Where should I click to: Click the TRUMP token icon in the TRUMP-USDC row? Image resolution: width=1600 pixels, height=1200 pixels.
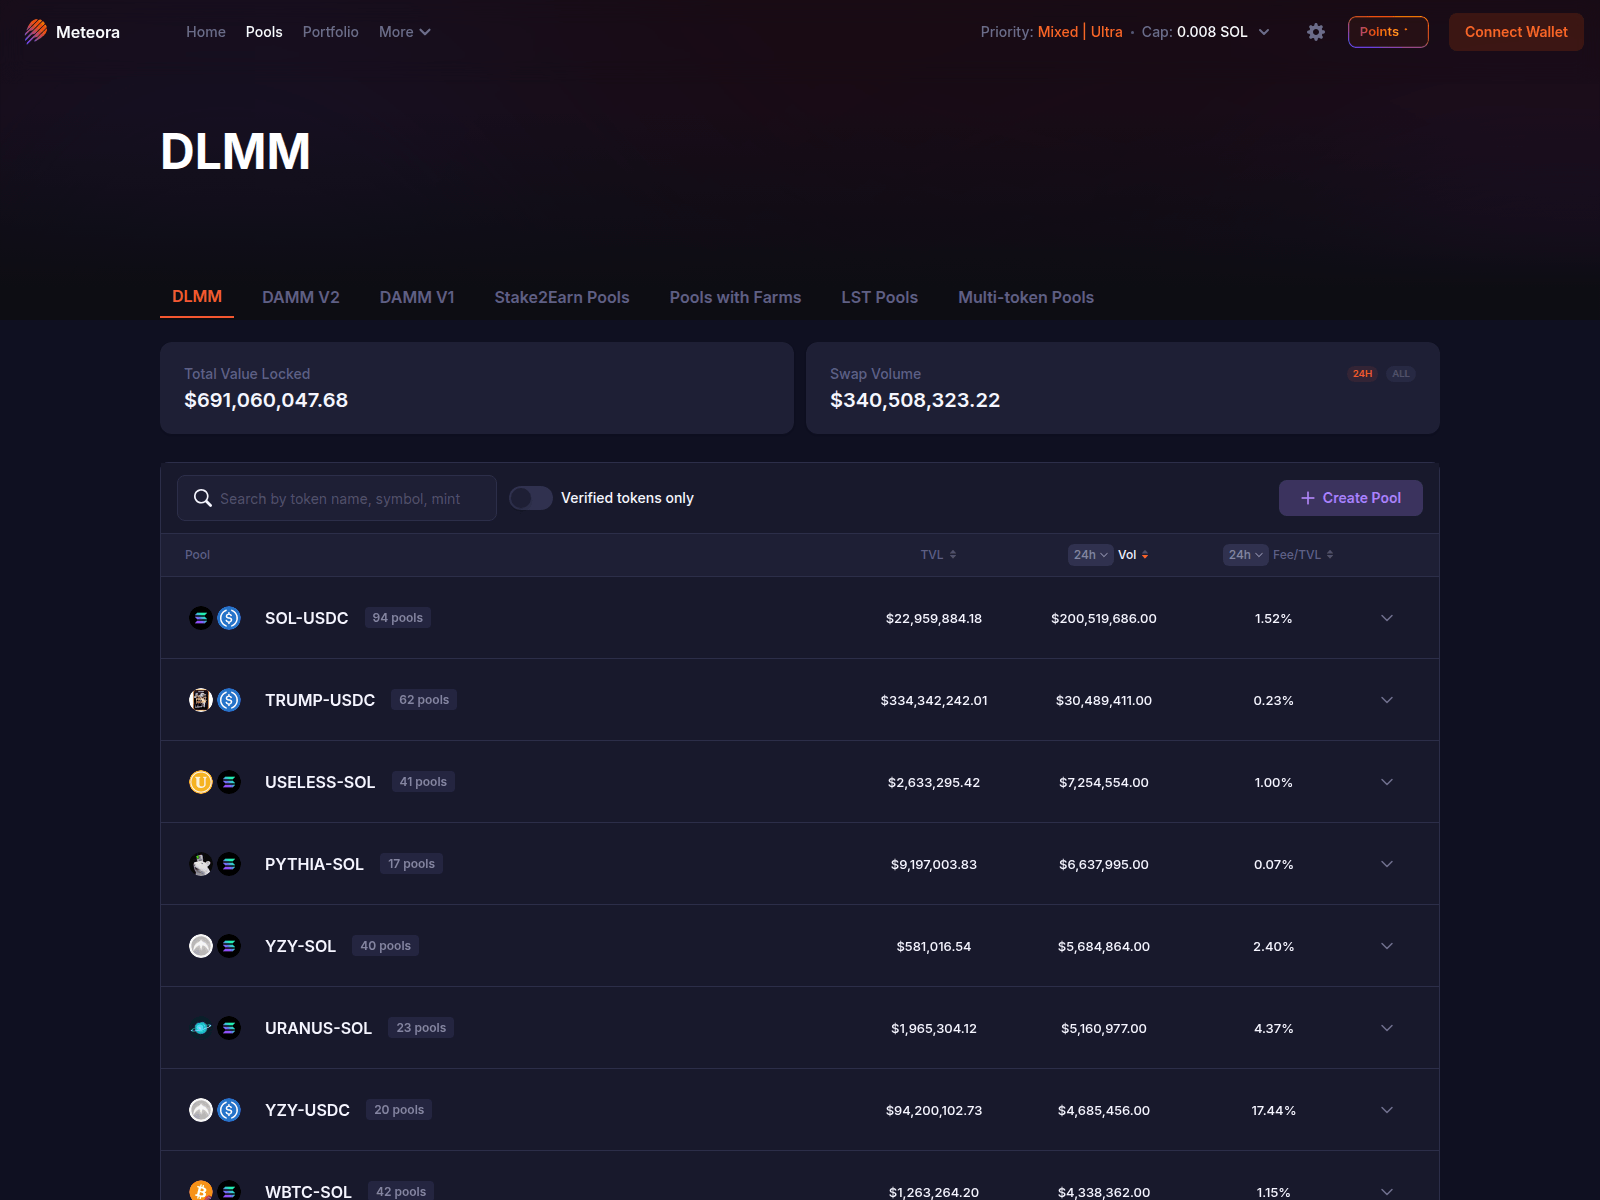tap(201, 700)
